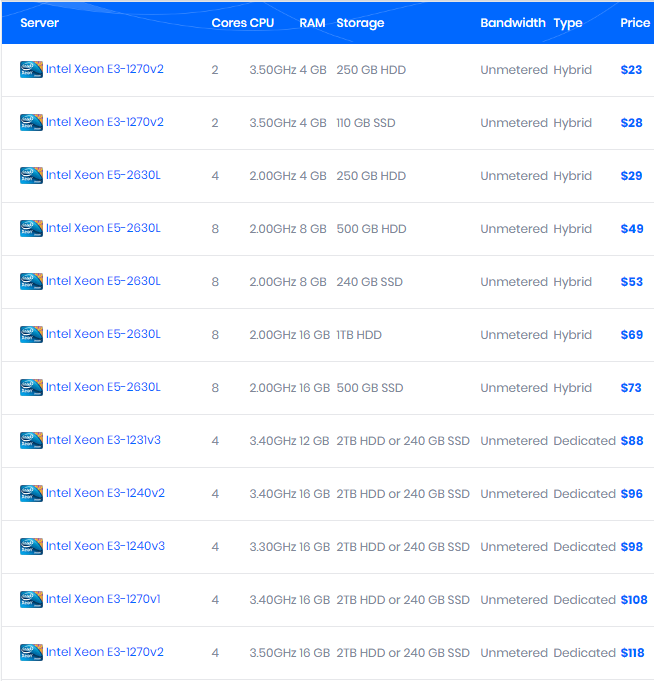
Task: Click the Intel badge next to Xeon E3-1231v3
Action: pyautogui.click(x=31, y=441)
